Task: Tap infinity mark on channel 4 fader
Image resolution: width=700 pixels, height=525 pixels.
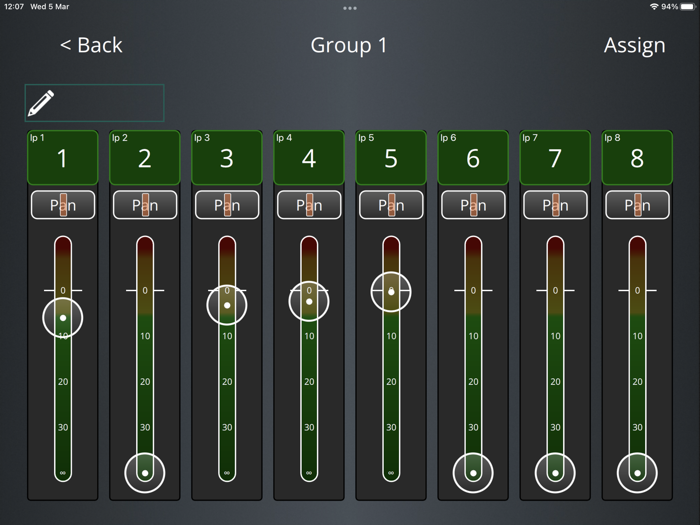Action: pos(309,473)
